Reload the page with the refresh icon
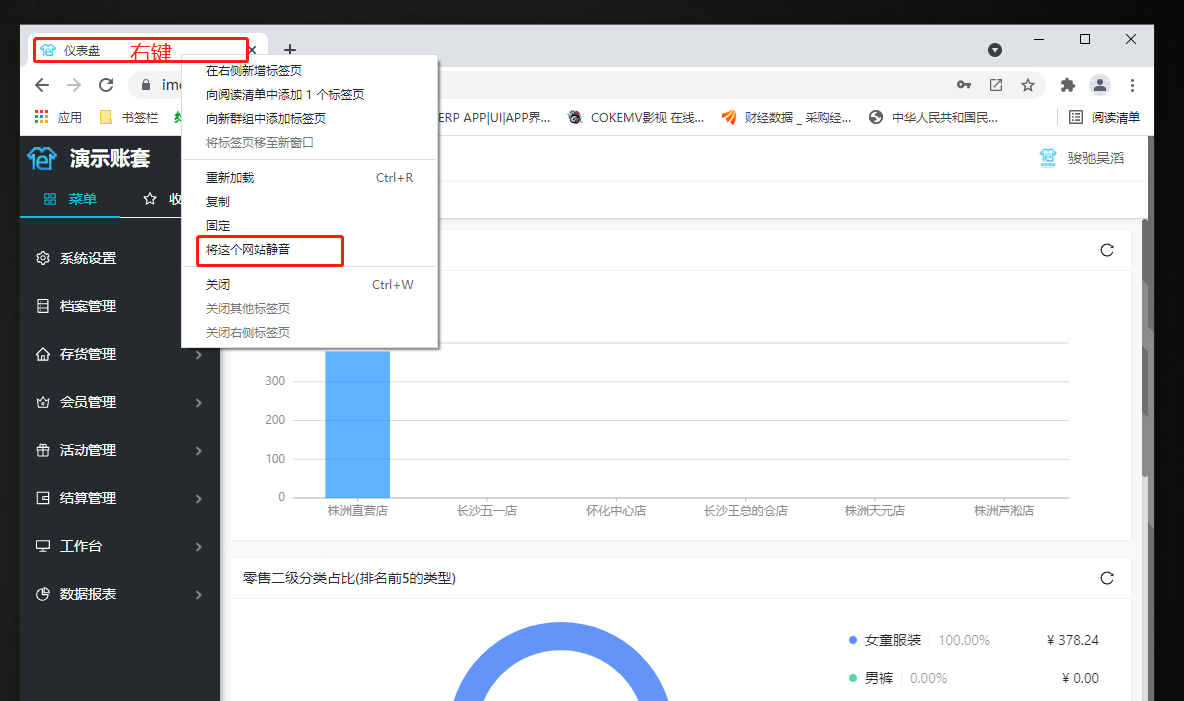 (106, 85)
